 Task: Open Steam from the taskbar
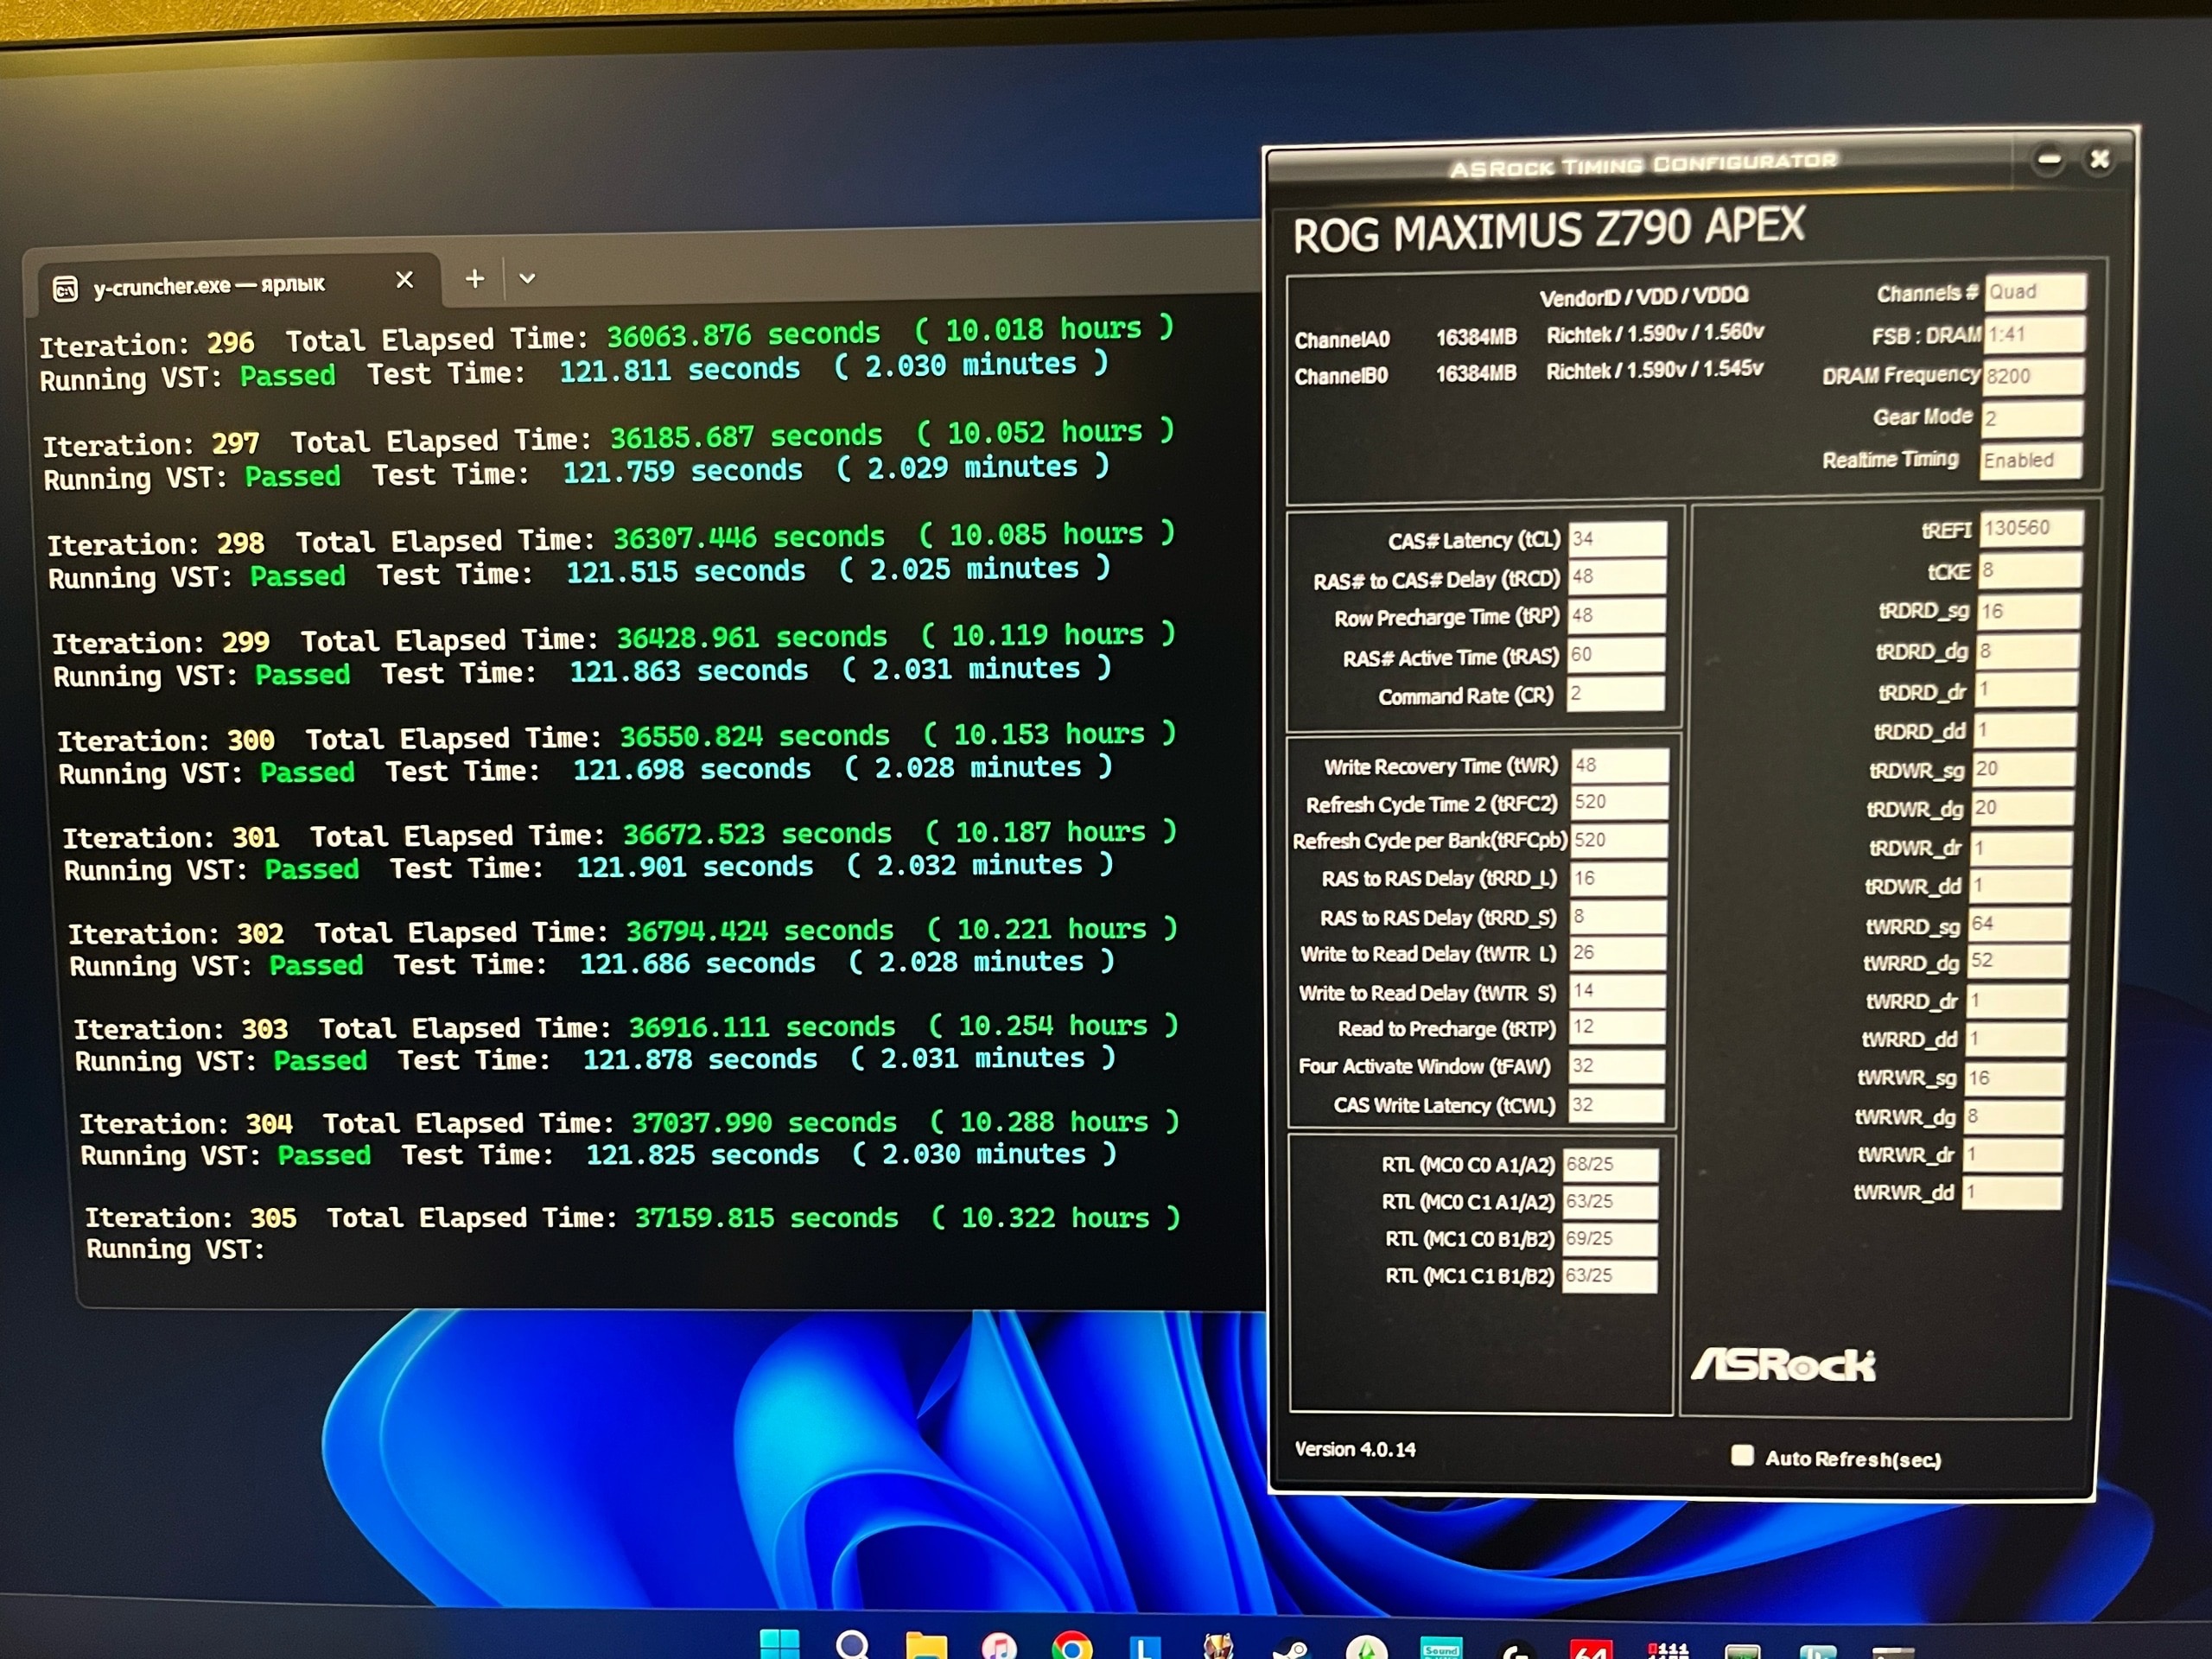[1291, 1649]
